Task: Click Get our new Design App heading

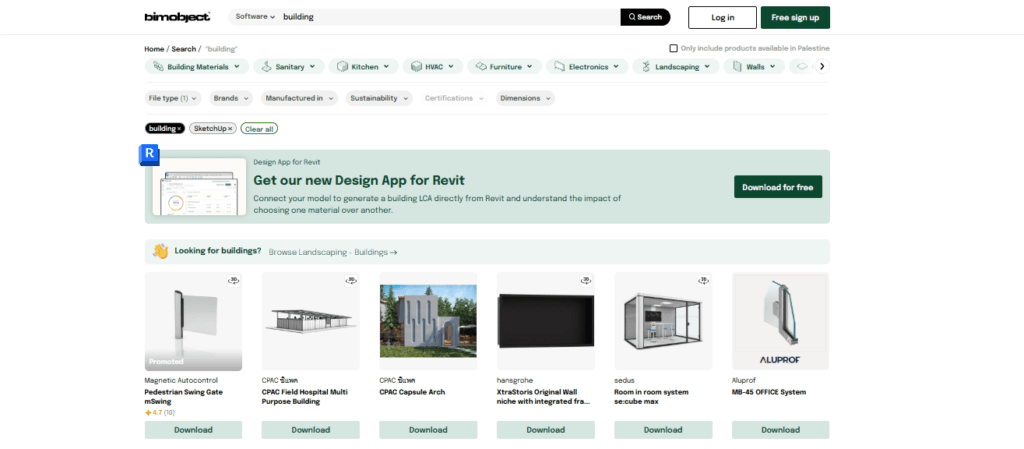Action: tap(359, 181)
